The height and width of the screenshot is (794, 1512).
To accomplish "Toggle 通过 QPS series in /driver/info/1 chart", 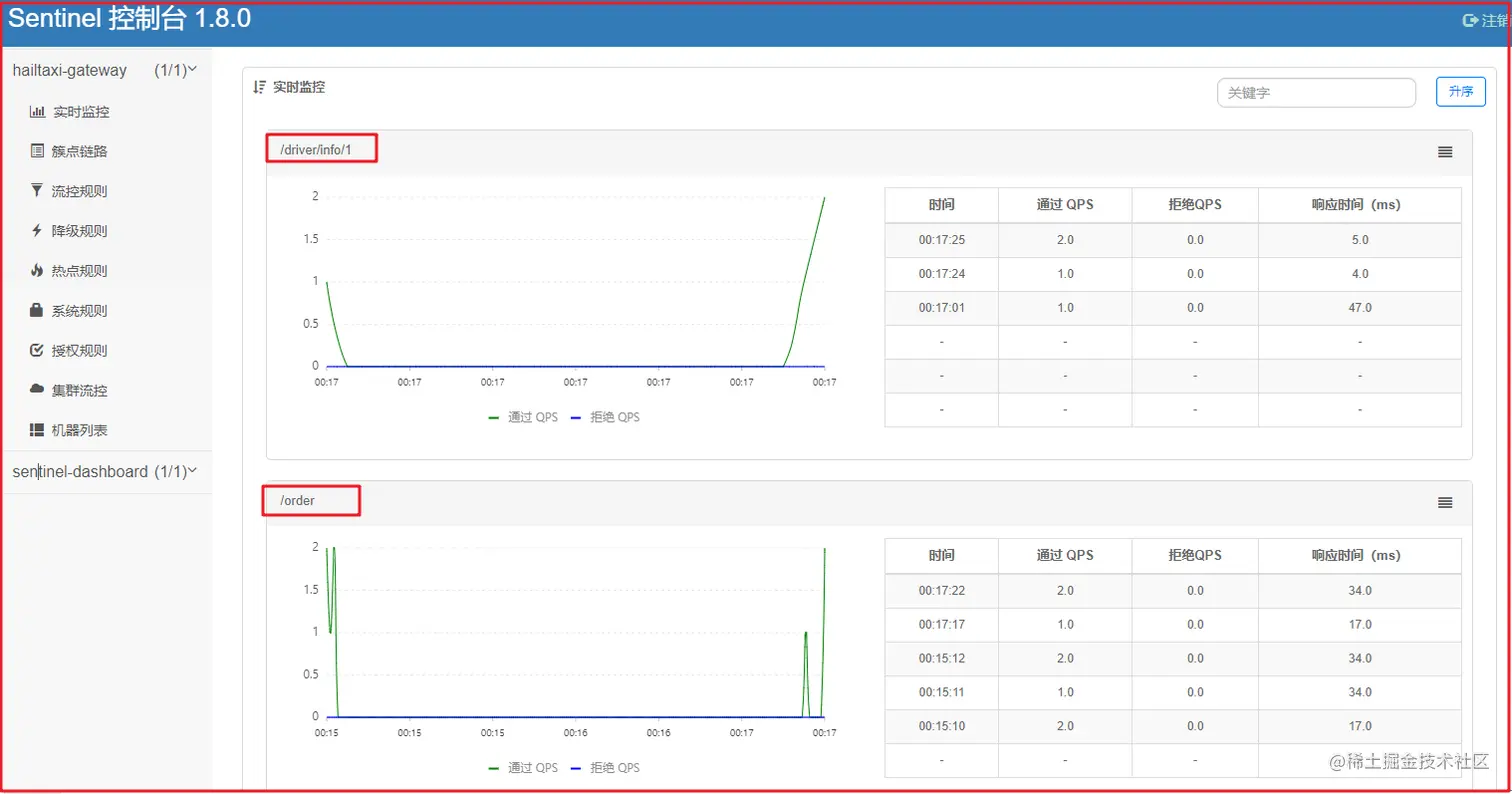I will pyautogui.click(x=523, y=417).
